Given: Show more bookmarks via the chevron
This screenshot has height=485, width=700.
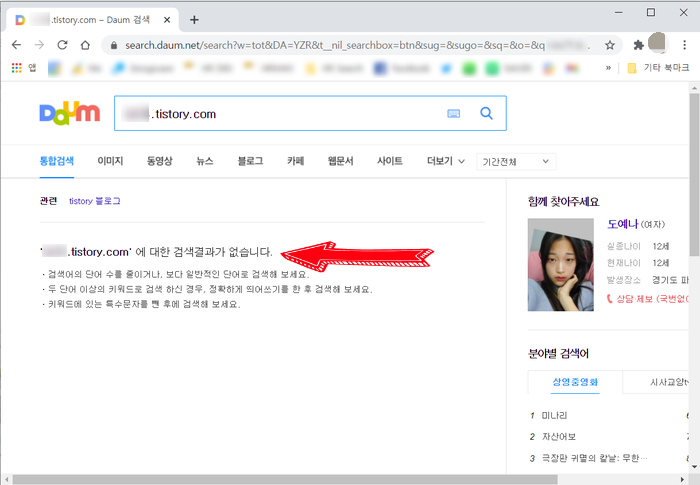Looking at the screenshot, I should pos(608,68).
